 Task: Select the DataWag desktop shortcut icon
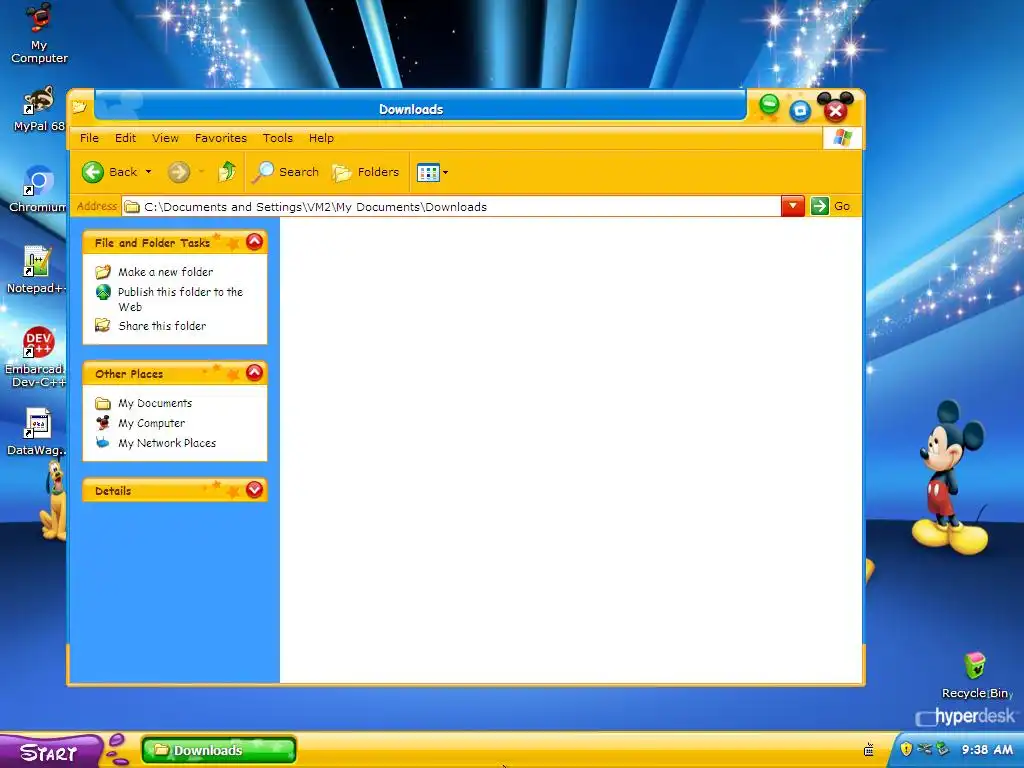tap(37, 432)
